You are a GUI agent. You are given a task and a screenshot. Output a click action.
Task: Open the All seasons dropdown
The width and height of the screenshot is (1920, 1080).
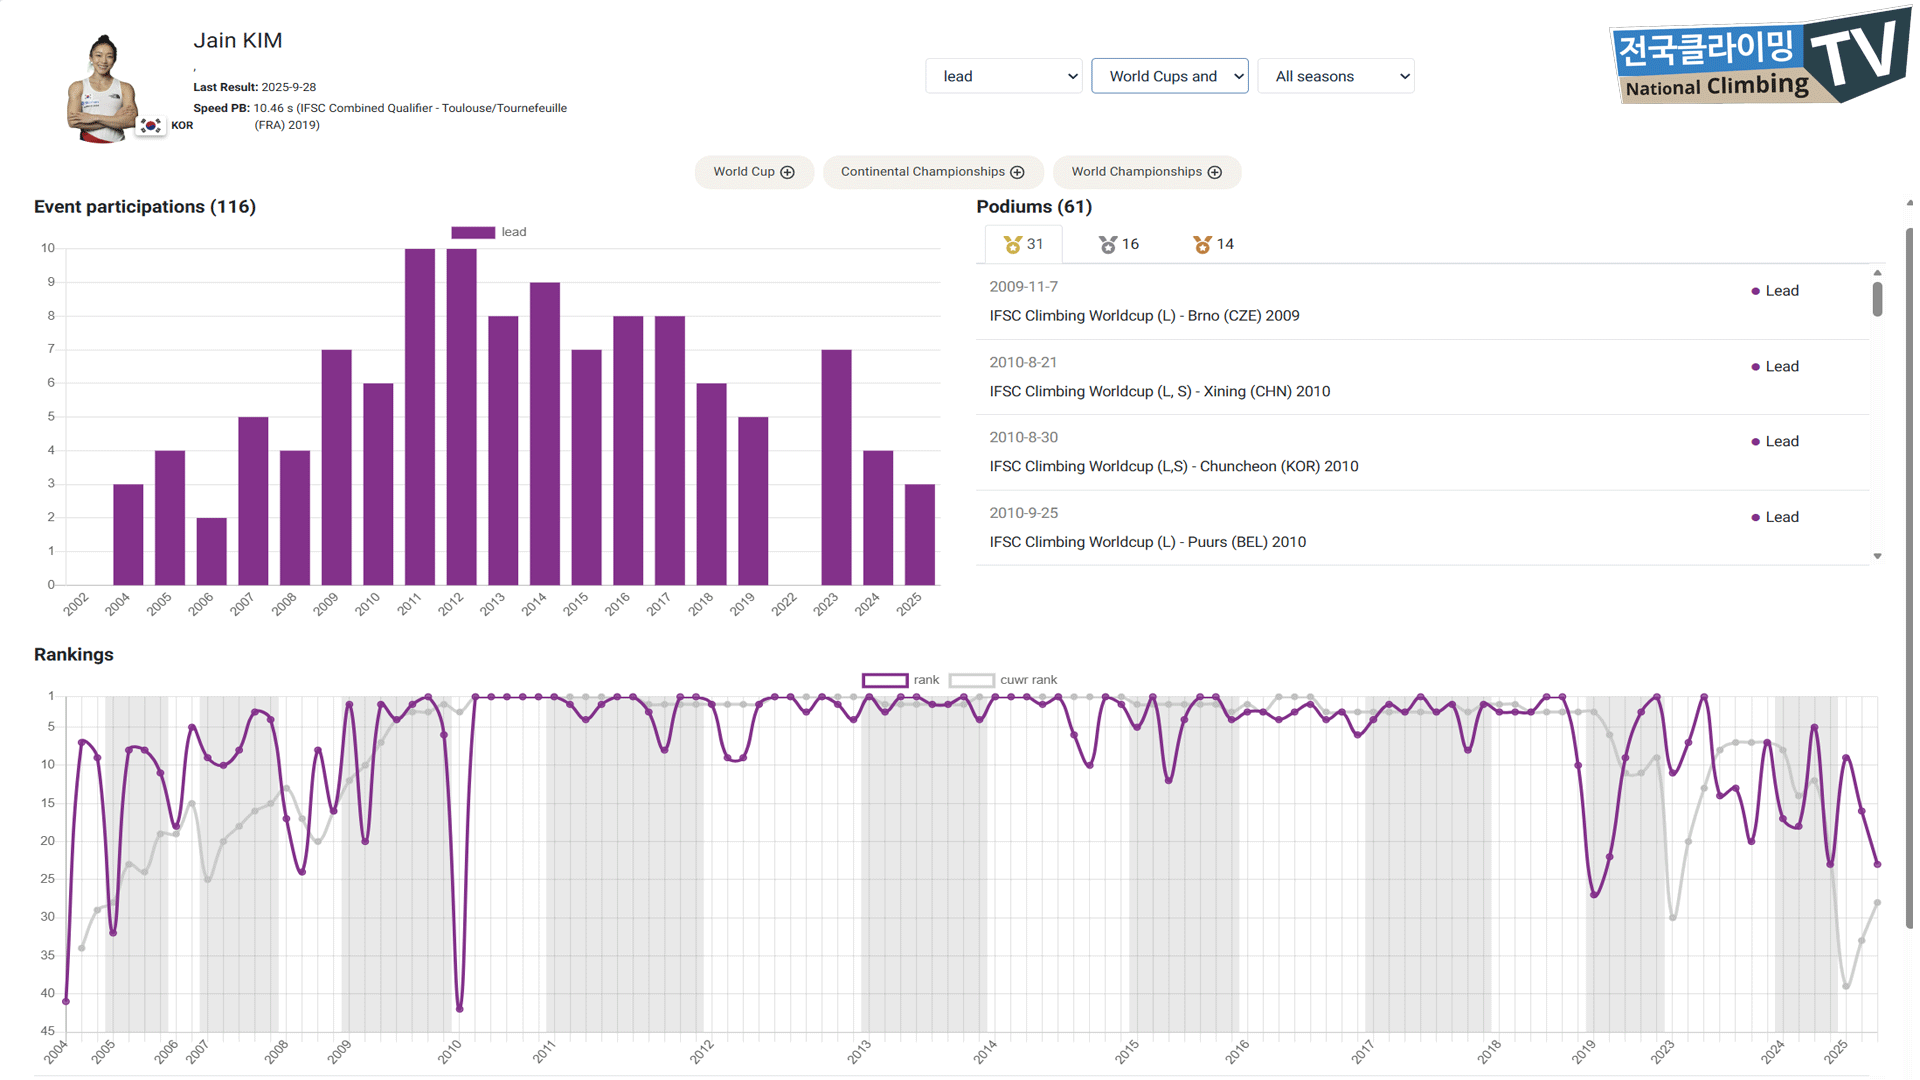[x=1335, y=76]
